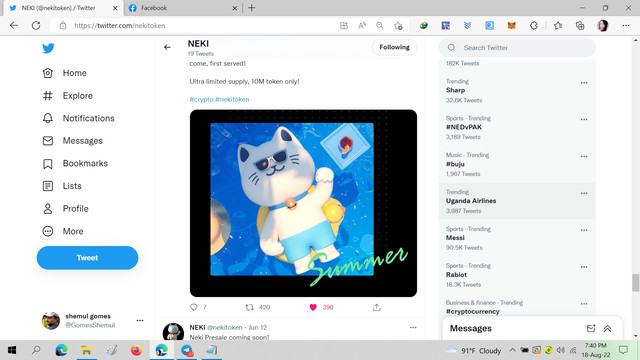Open the #crypto hashtag link
640x360 pixels.
tap(201, 100)
